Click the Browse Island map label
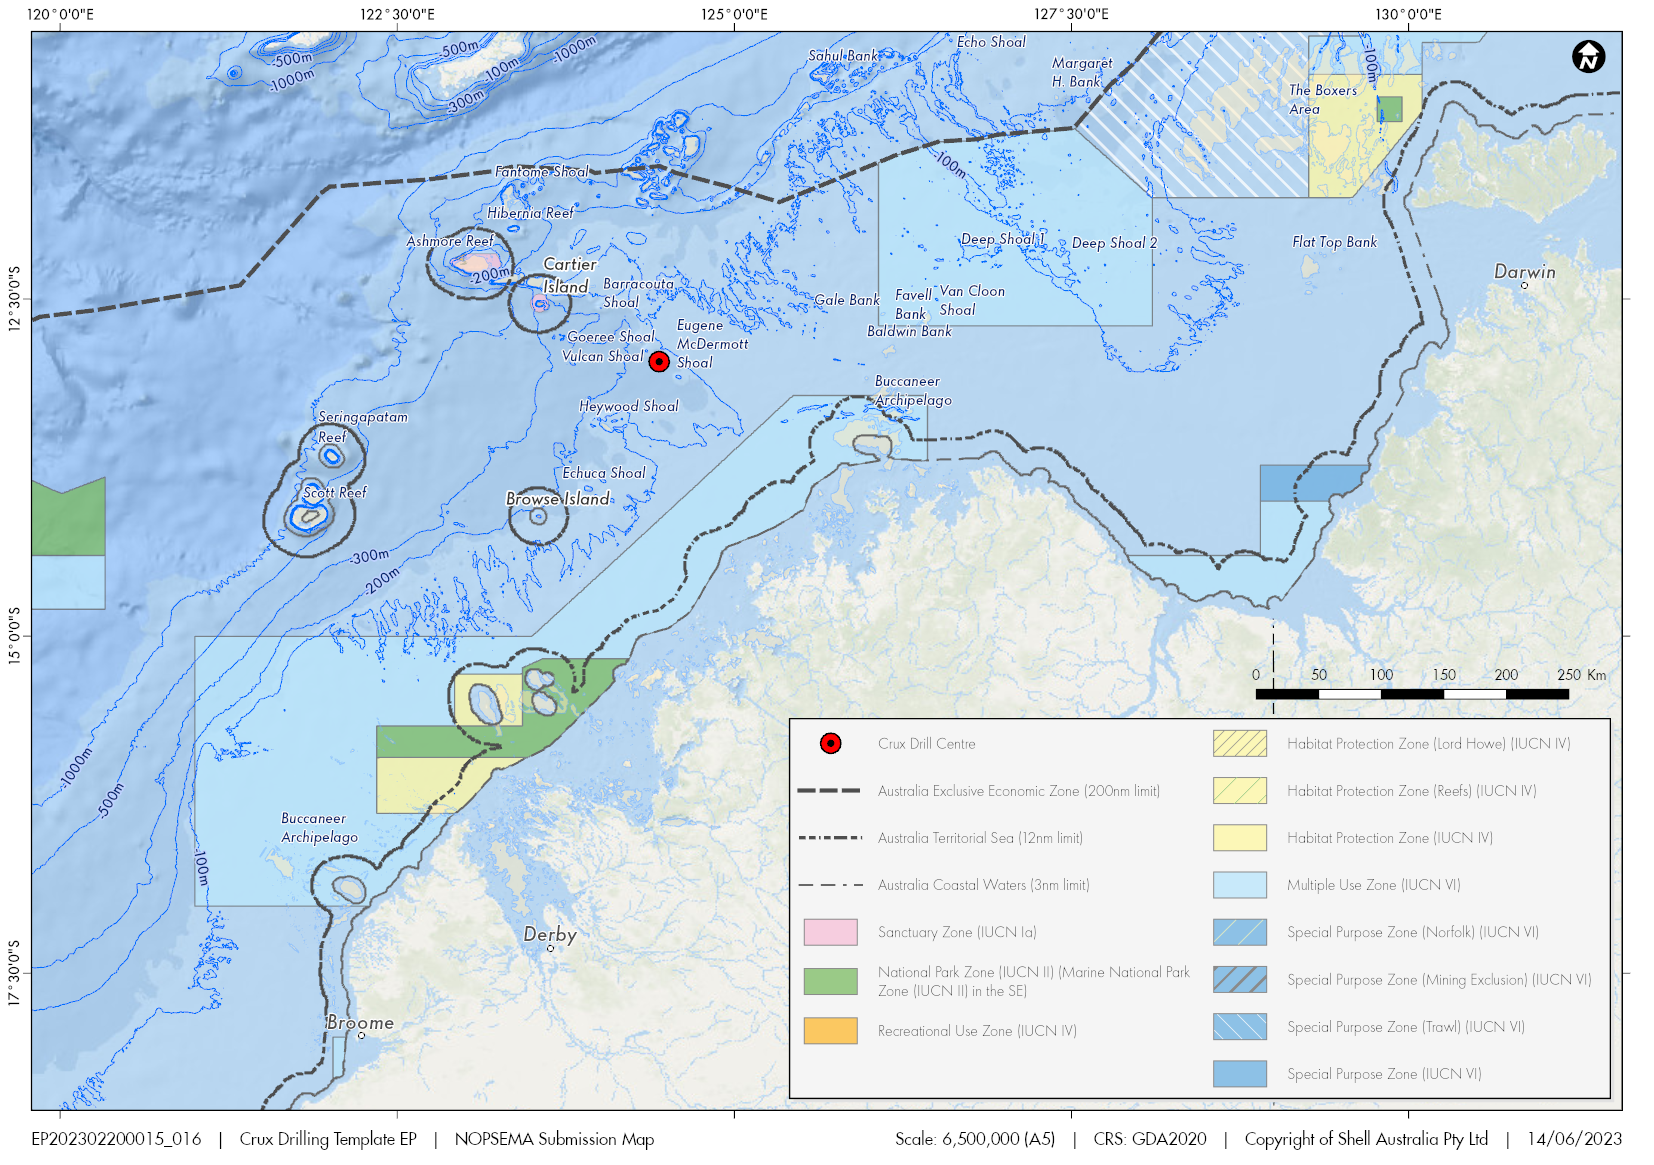 [x=558, y=498]
